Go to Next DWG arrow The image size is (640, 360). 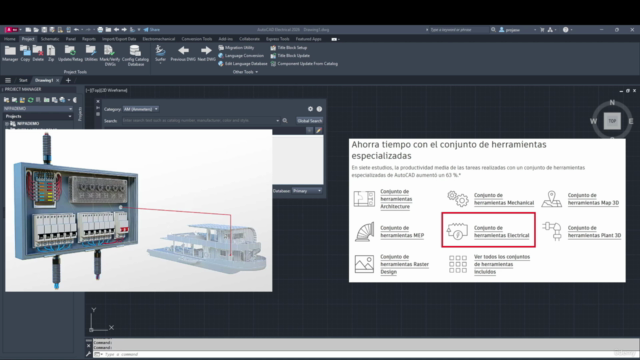(x=207, y=53)
